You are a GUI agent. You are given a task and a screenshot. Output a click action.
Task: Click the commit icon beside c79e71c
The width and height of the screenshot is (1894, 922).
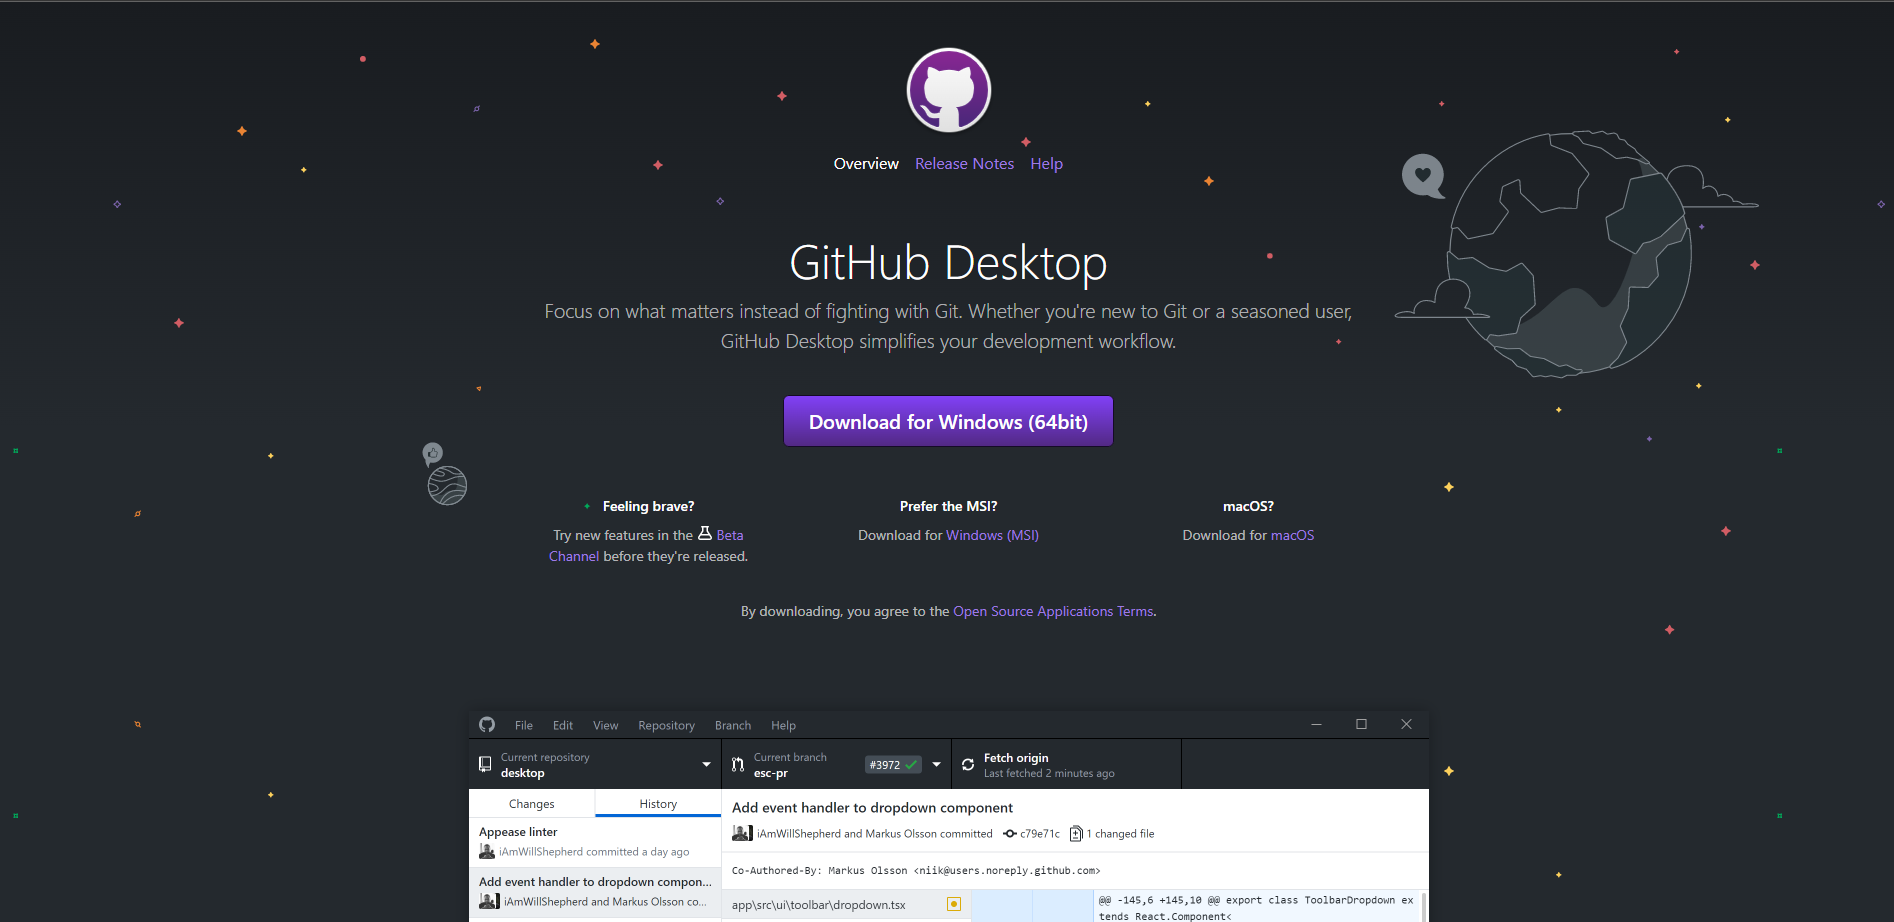pos(1010,834)
